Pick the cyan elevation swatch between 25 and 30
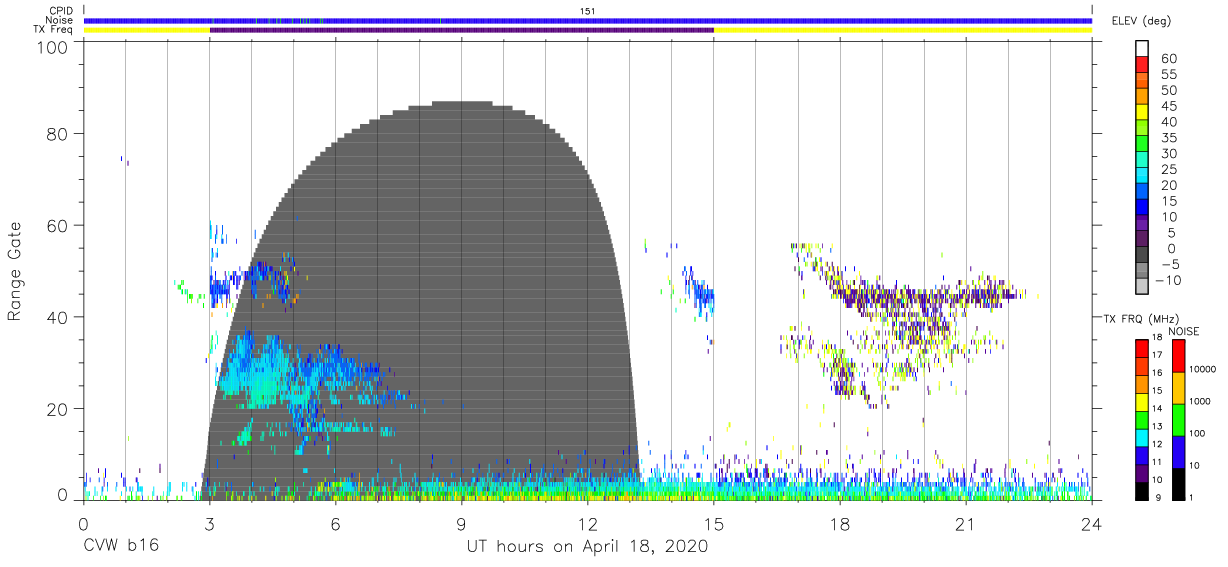 tap(1142, 158)
